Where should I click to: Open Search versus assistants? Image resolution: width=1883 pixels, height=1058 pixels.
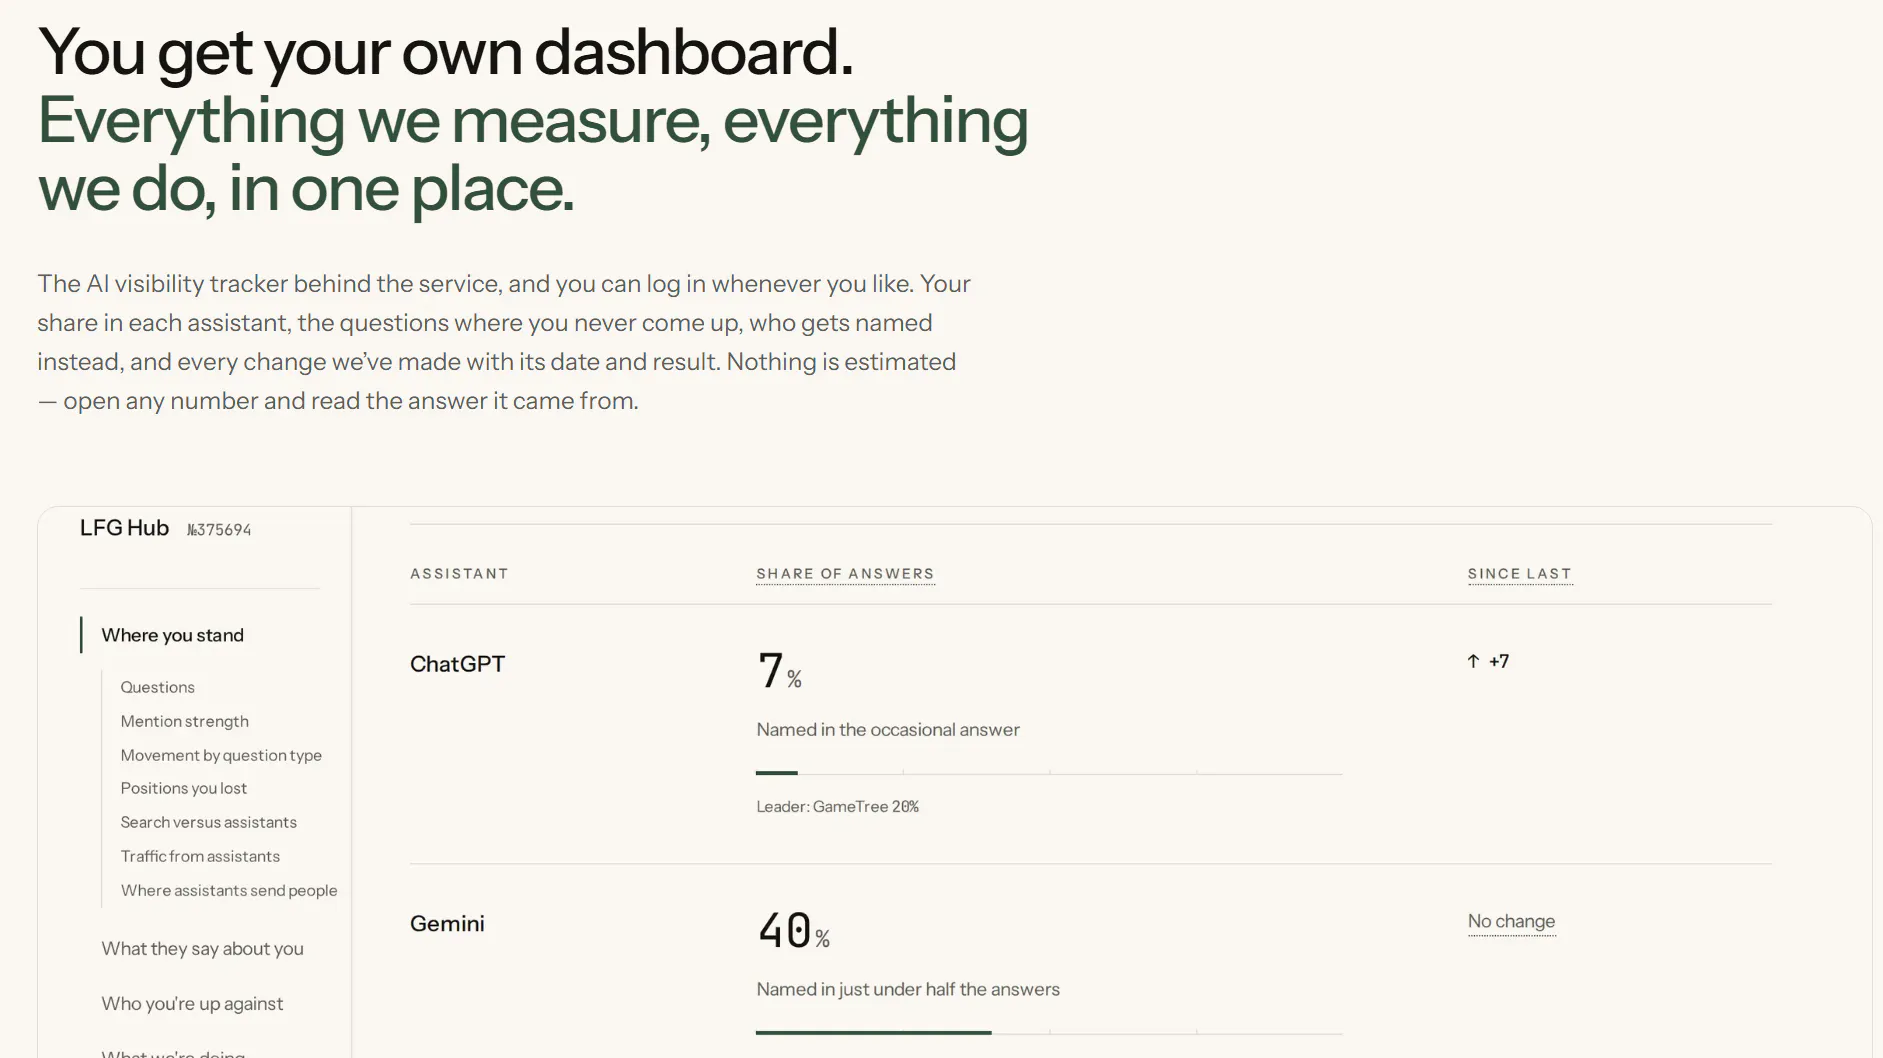coord(208,822)
